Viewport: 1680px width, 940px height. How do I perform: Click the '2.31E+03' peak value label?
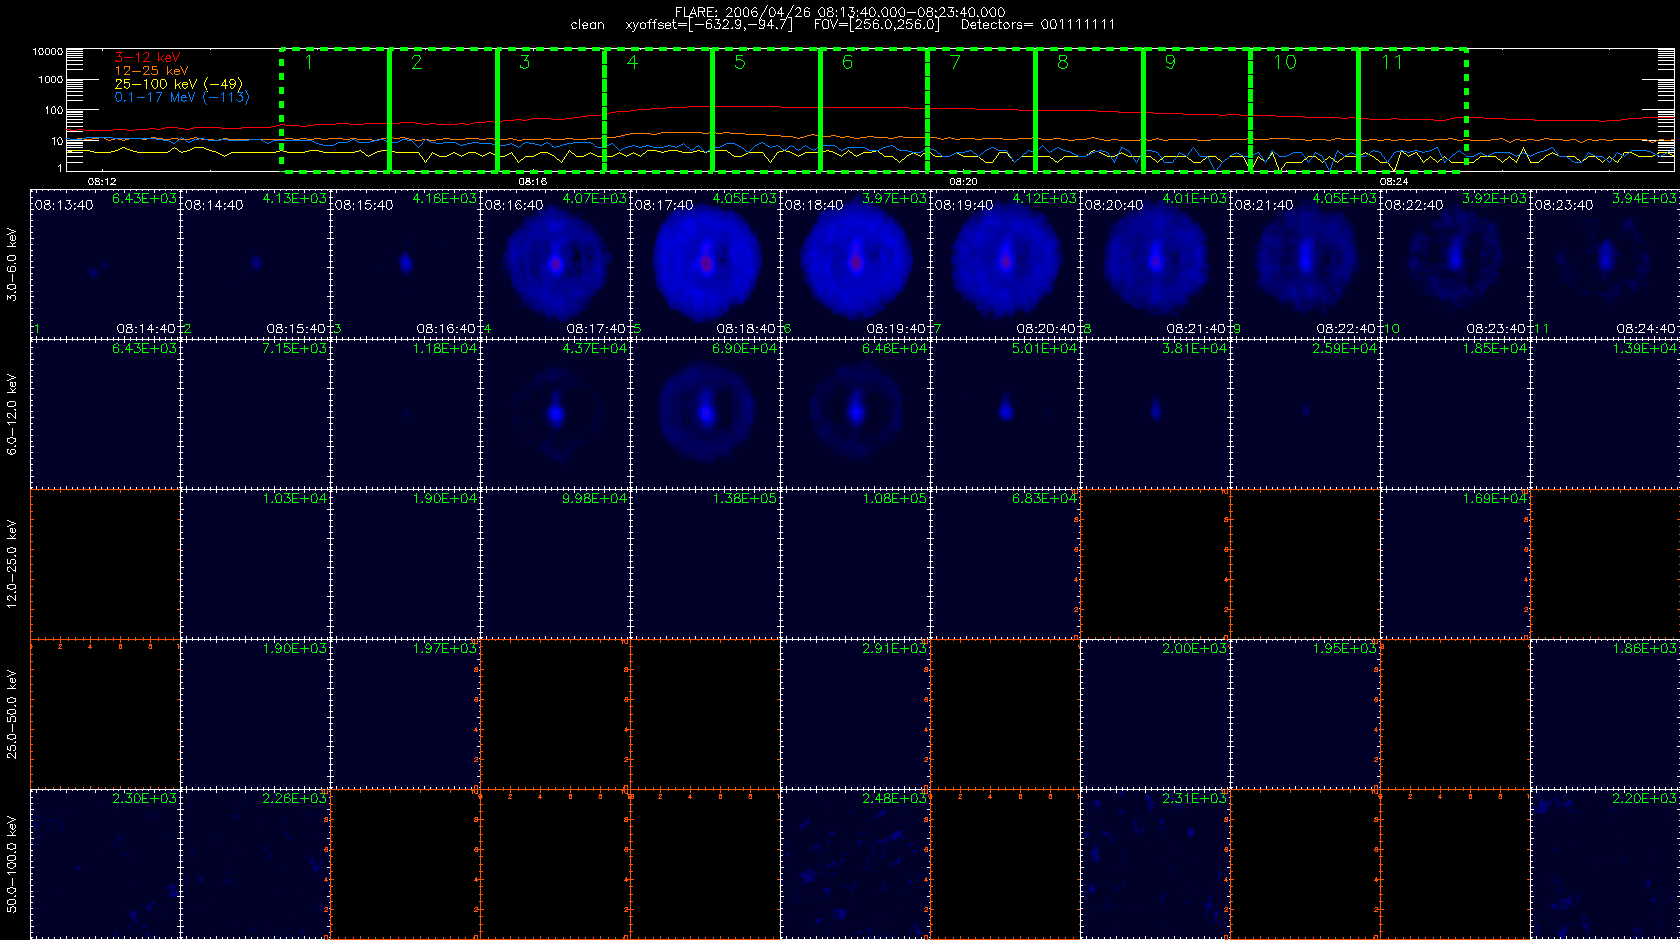click(x=1195, y=798)
